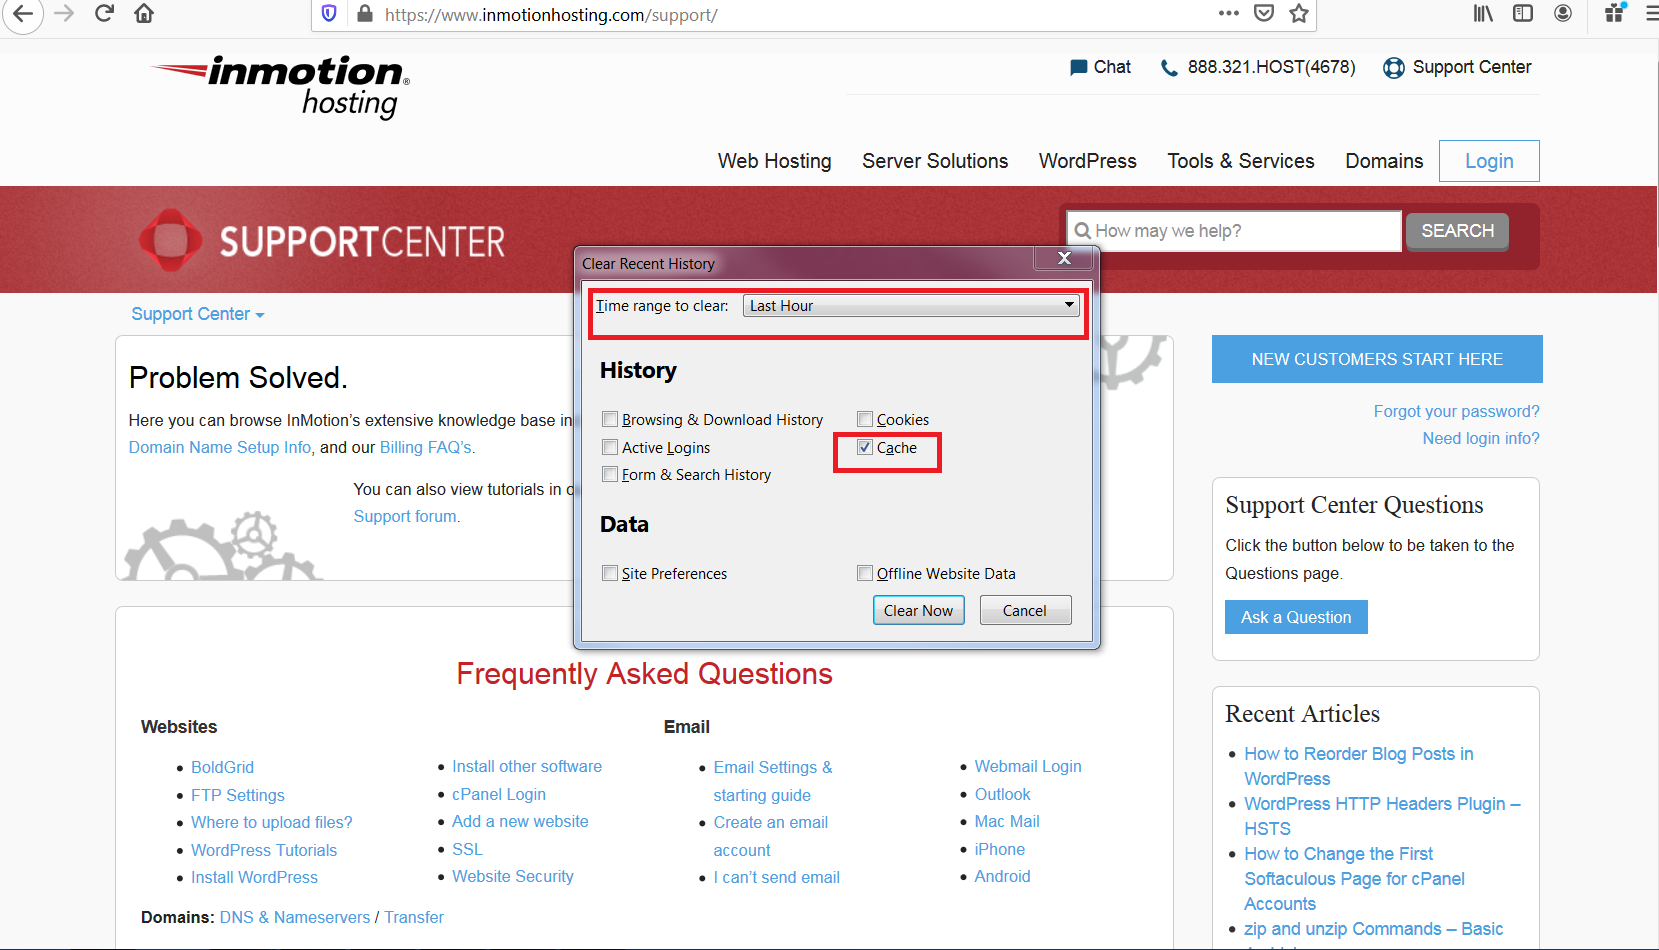Save page to Pocket icon
Screen dimensions: 1659x950
(x=1264, y=14)
